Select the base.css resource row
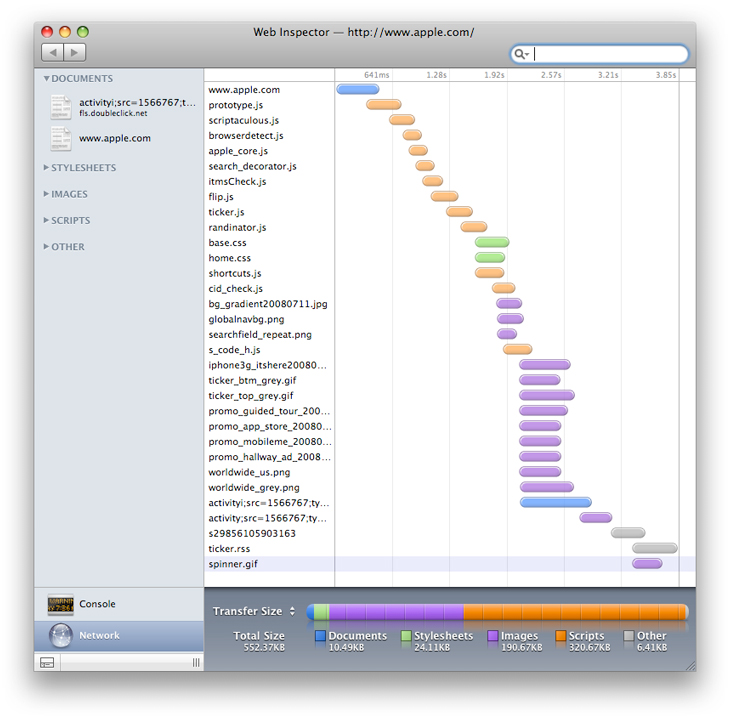731x719 pixels. click(450, 242)
